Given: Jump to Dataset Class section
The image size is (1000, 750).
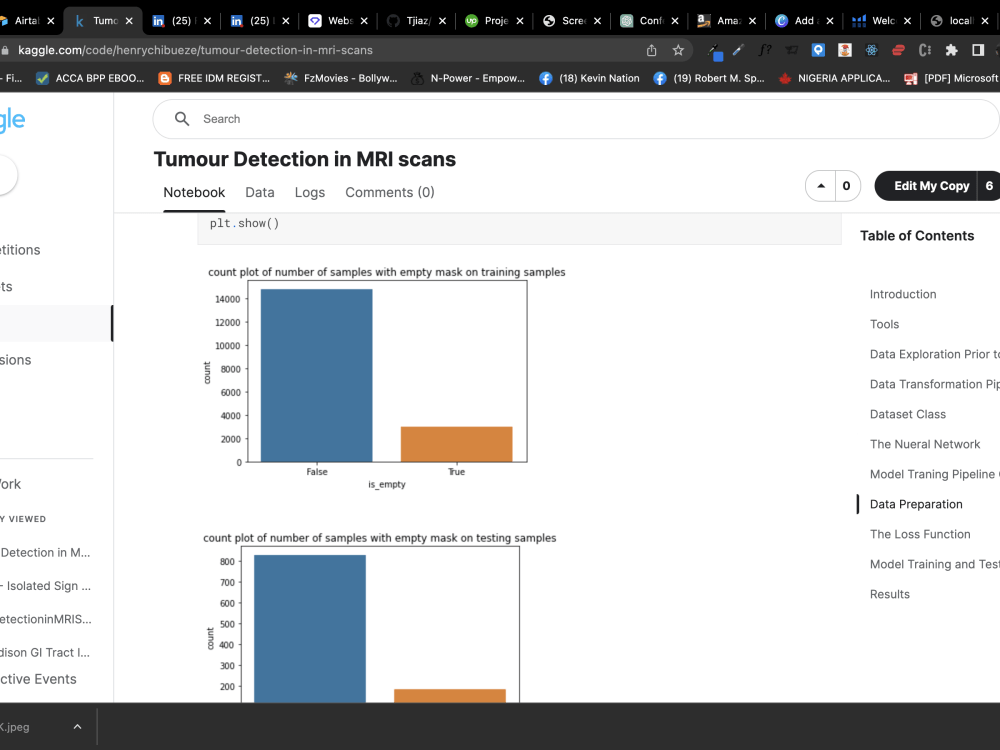Looking at the screenshot, I should [908, 414].
